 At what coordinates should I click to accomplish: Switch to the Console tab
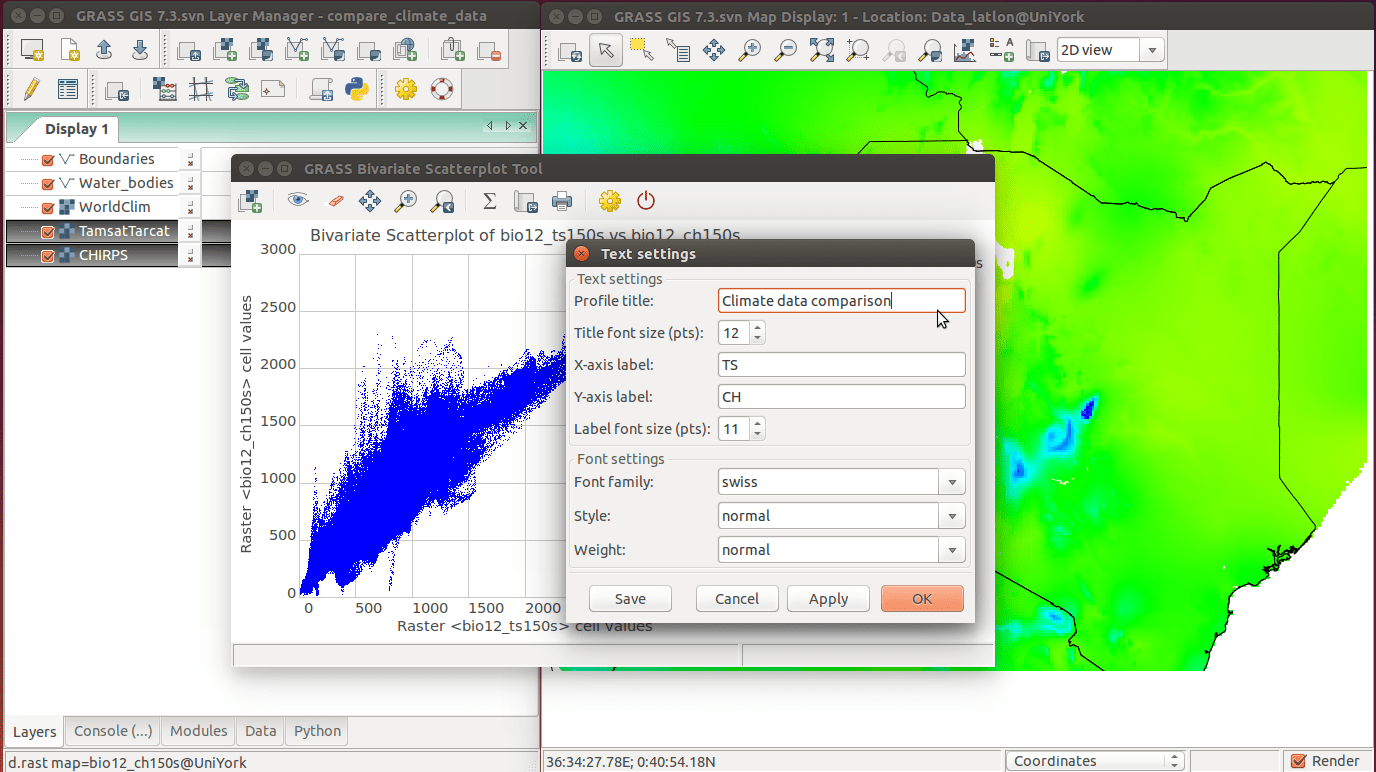(111, 731)
